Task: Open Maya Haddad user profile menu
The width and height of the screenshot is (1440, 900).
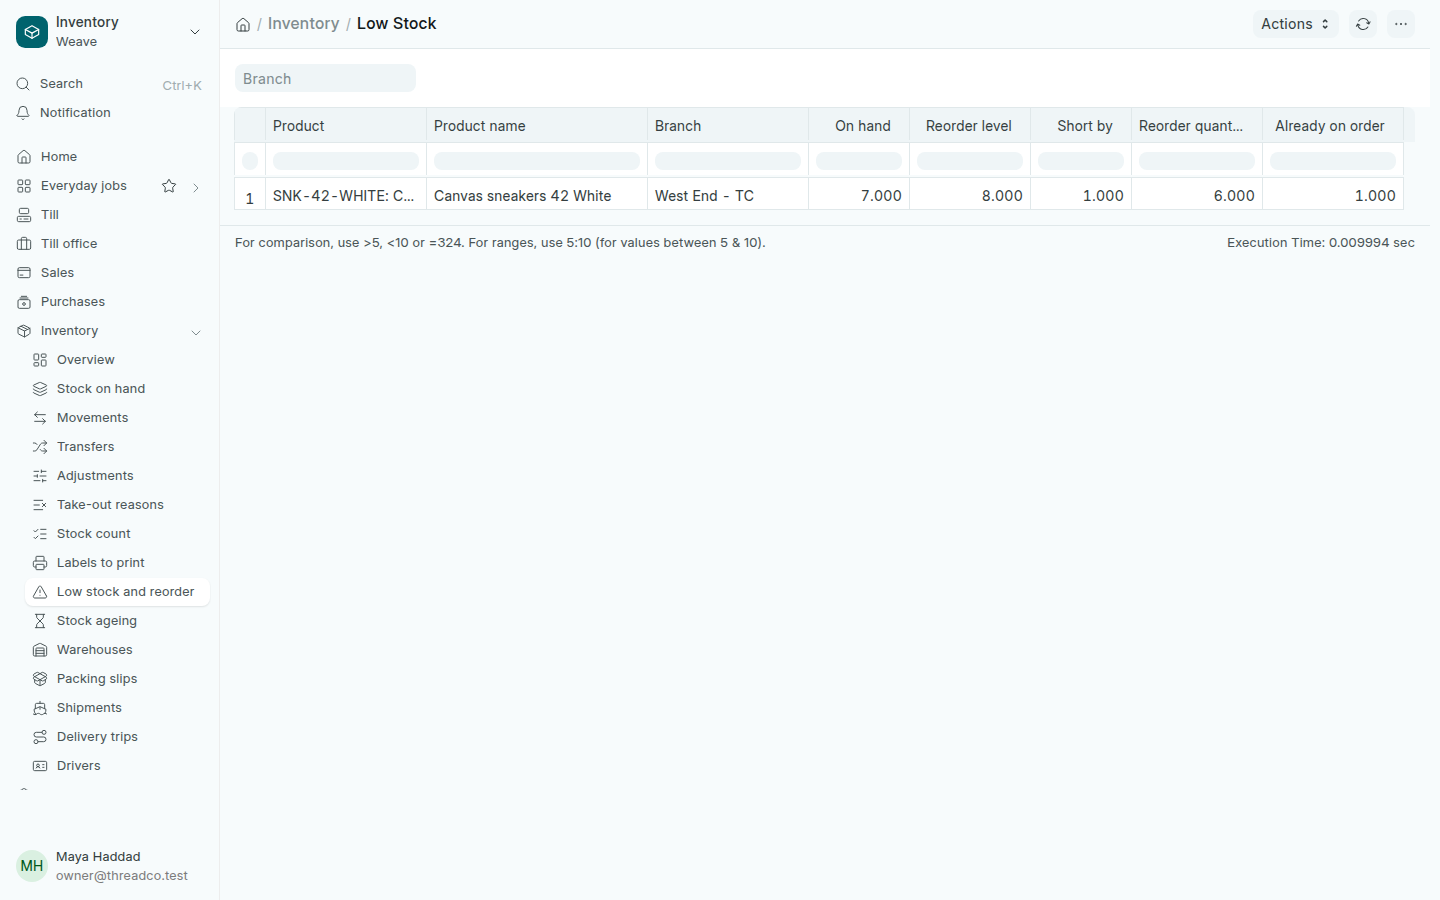Action: point(110,866)
